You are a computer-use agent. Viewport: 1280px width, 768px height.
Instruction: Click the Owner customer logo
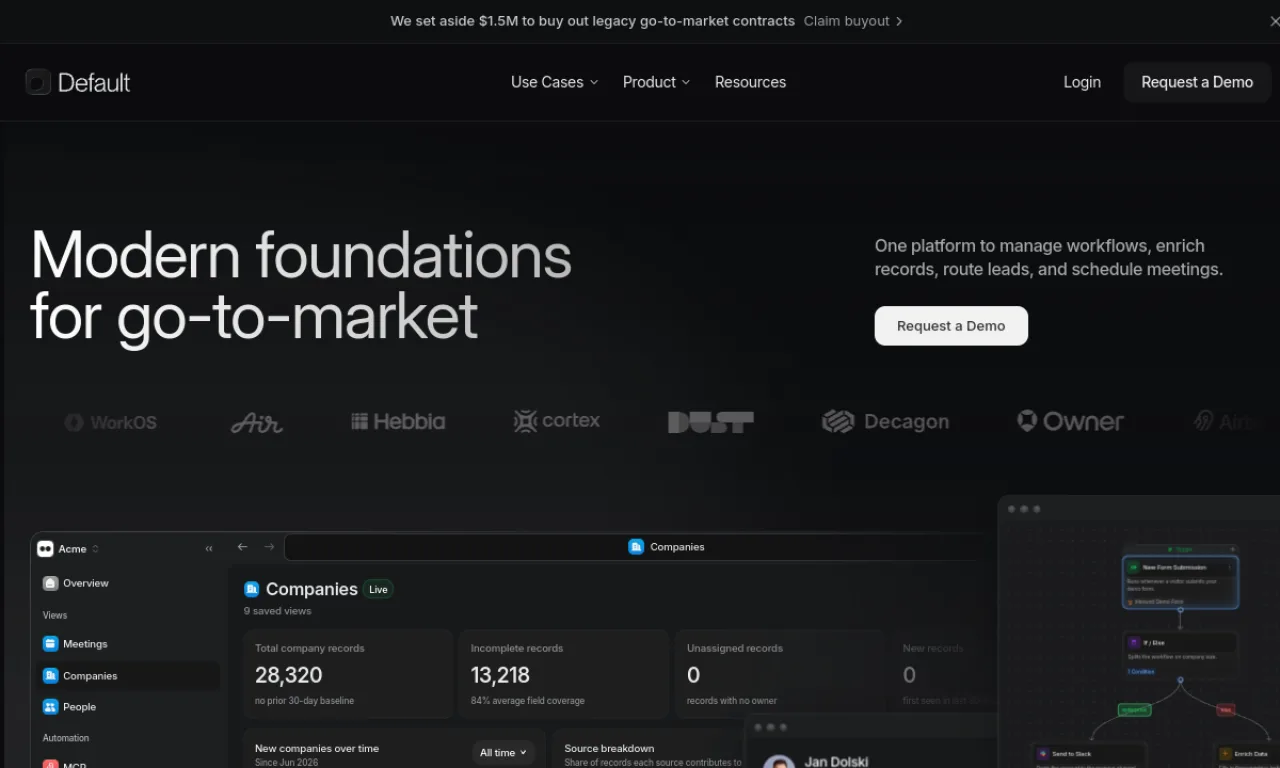[1070, 422]
